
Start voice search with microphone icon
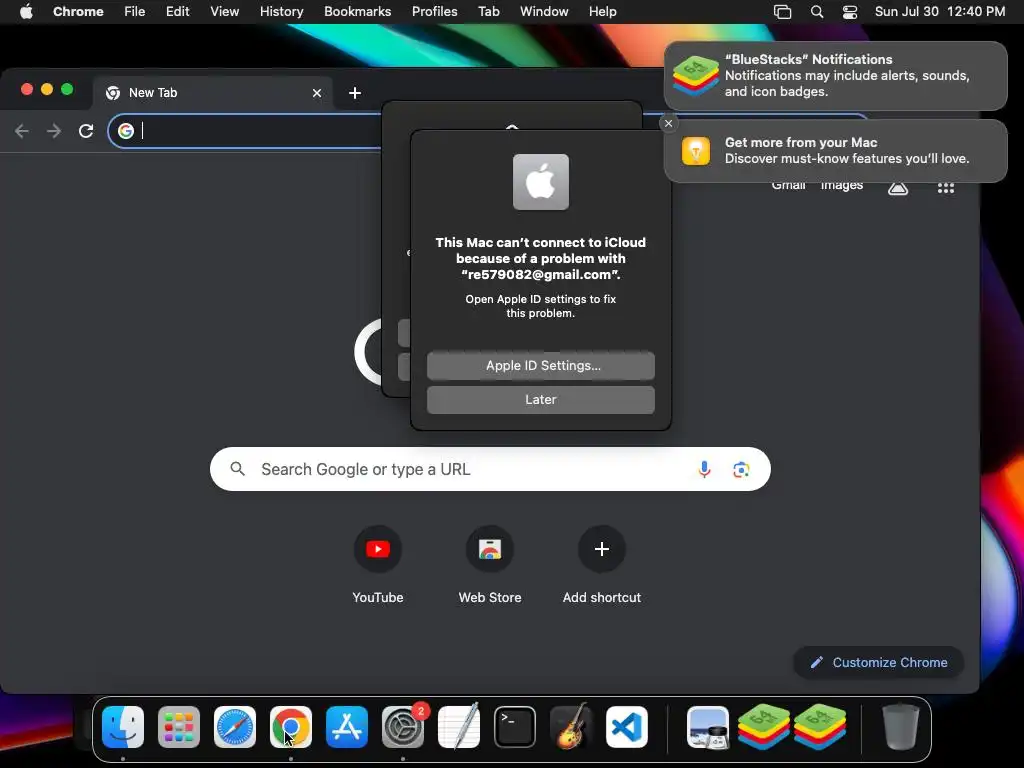704,469
